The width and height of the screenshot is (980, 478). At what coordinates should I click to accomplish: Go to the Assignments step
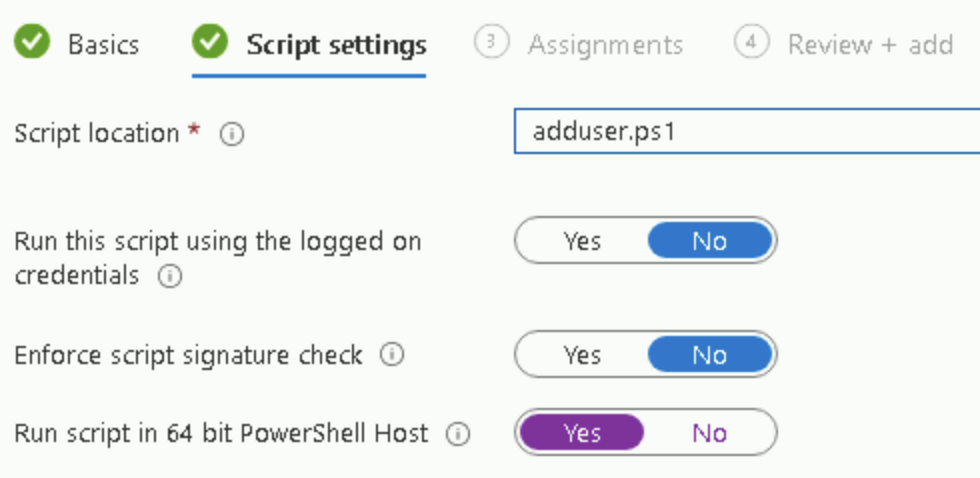tap(605, 45)
